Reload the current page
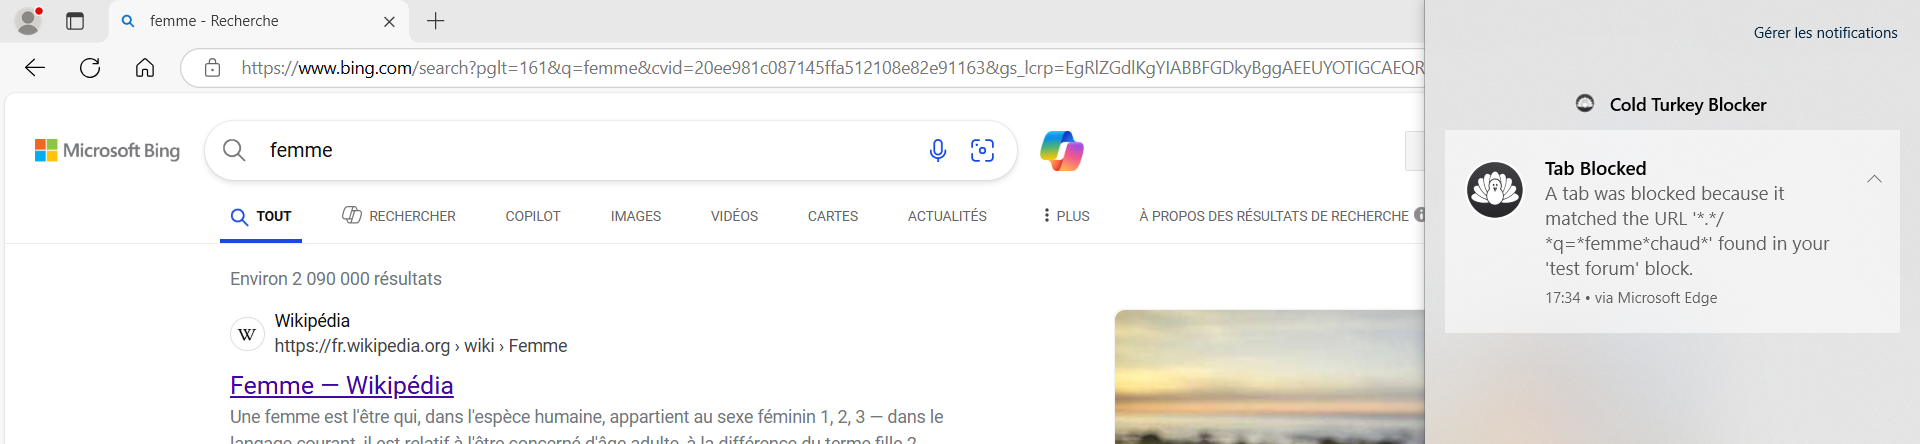Viewport: 1920px width, 444px height. [x=90, y=68]
